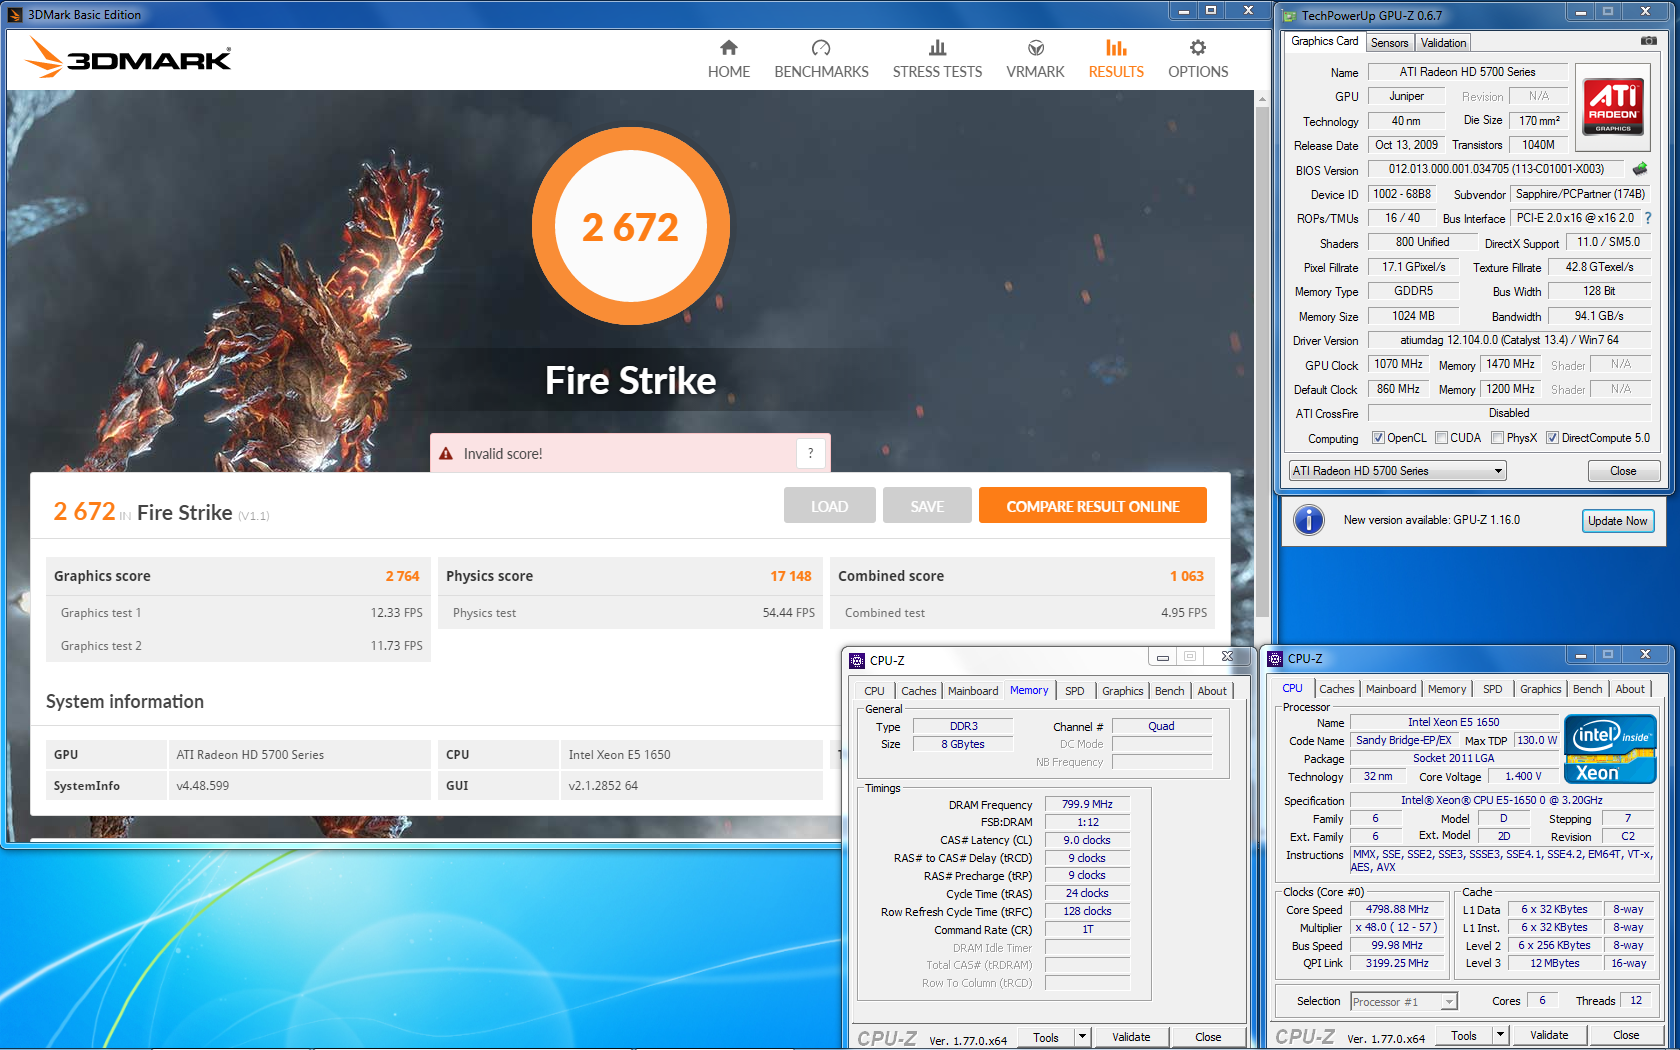Open Options gear in 3DMark
This screenshot has height=1050, width=1680.
[x=1198, y=59]
